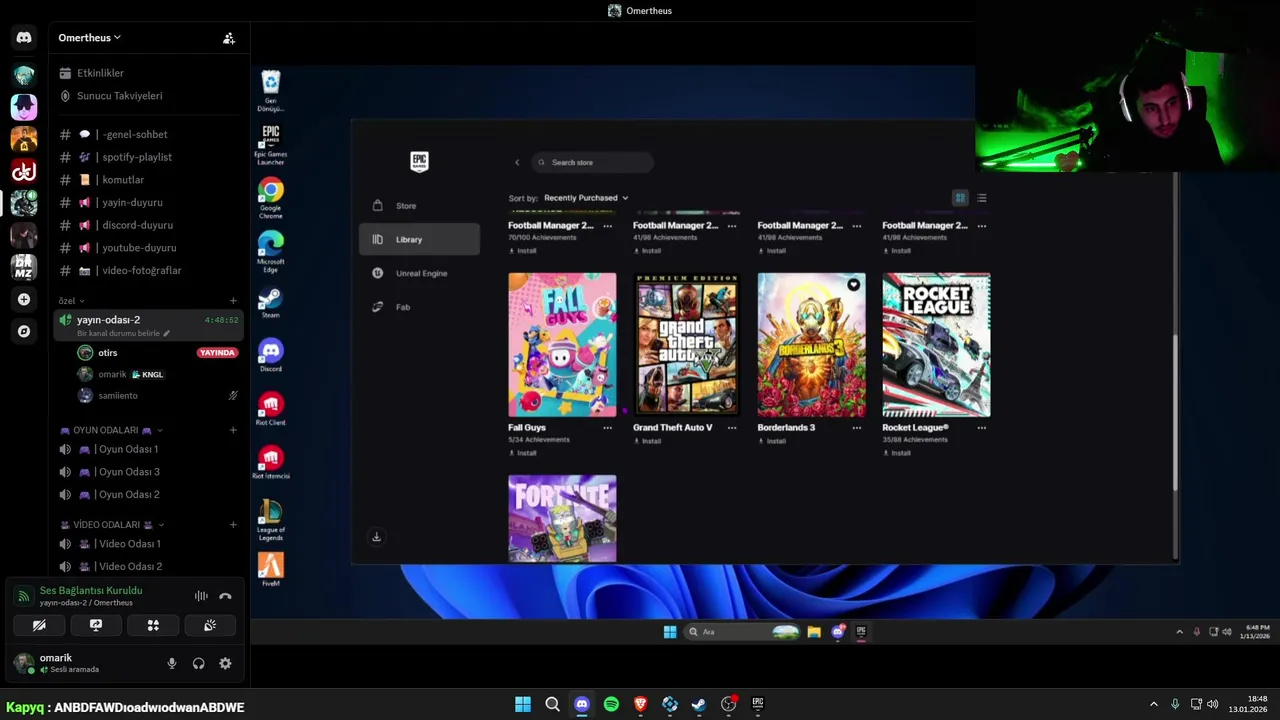Select Store in Epic launcher sidebar

tap(419, 206)
